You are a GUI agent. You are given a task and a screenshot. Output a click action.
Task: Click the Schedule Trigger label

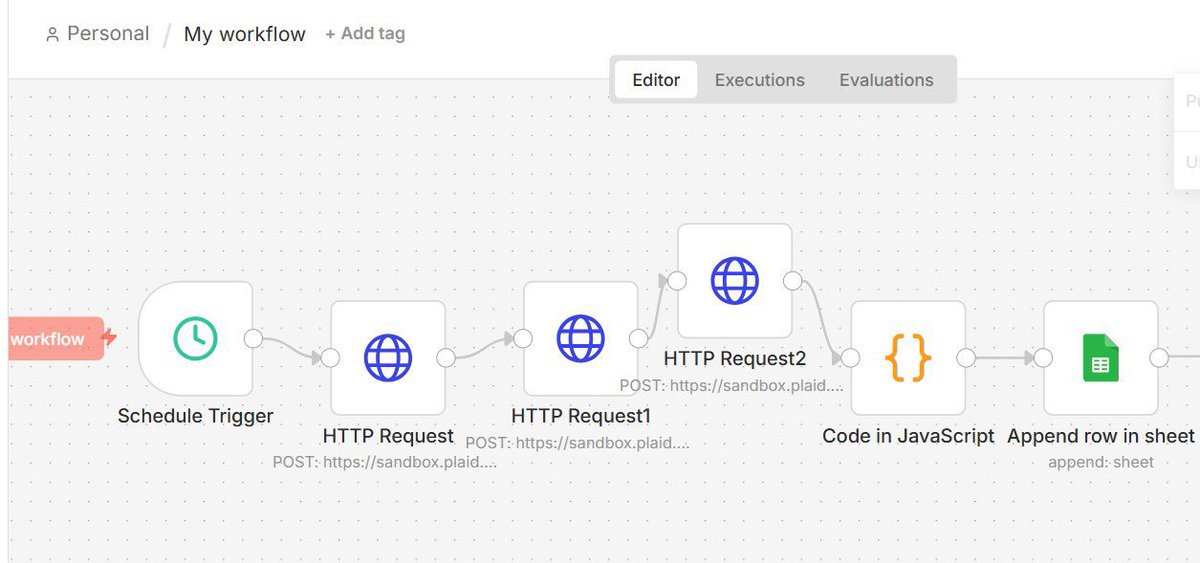point(196,416)
